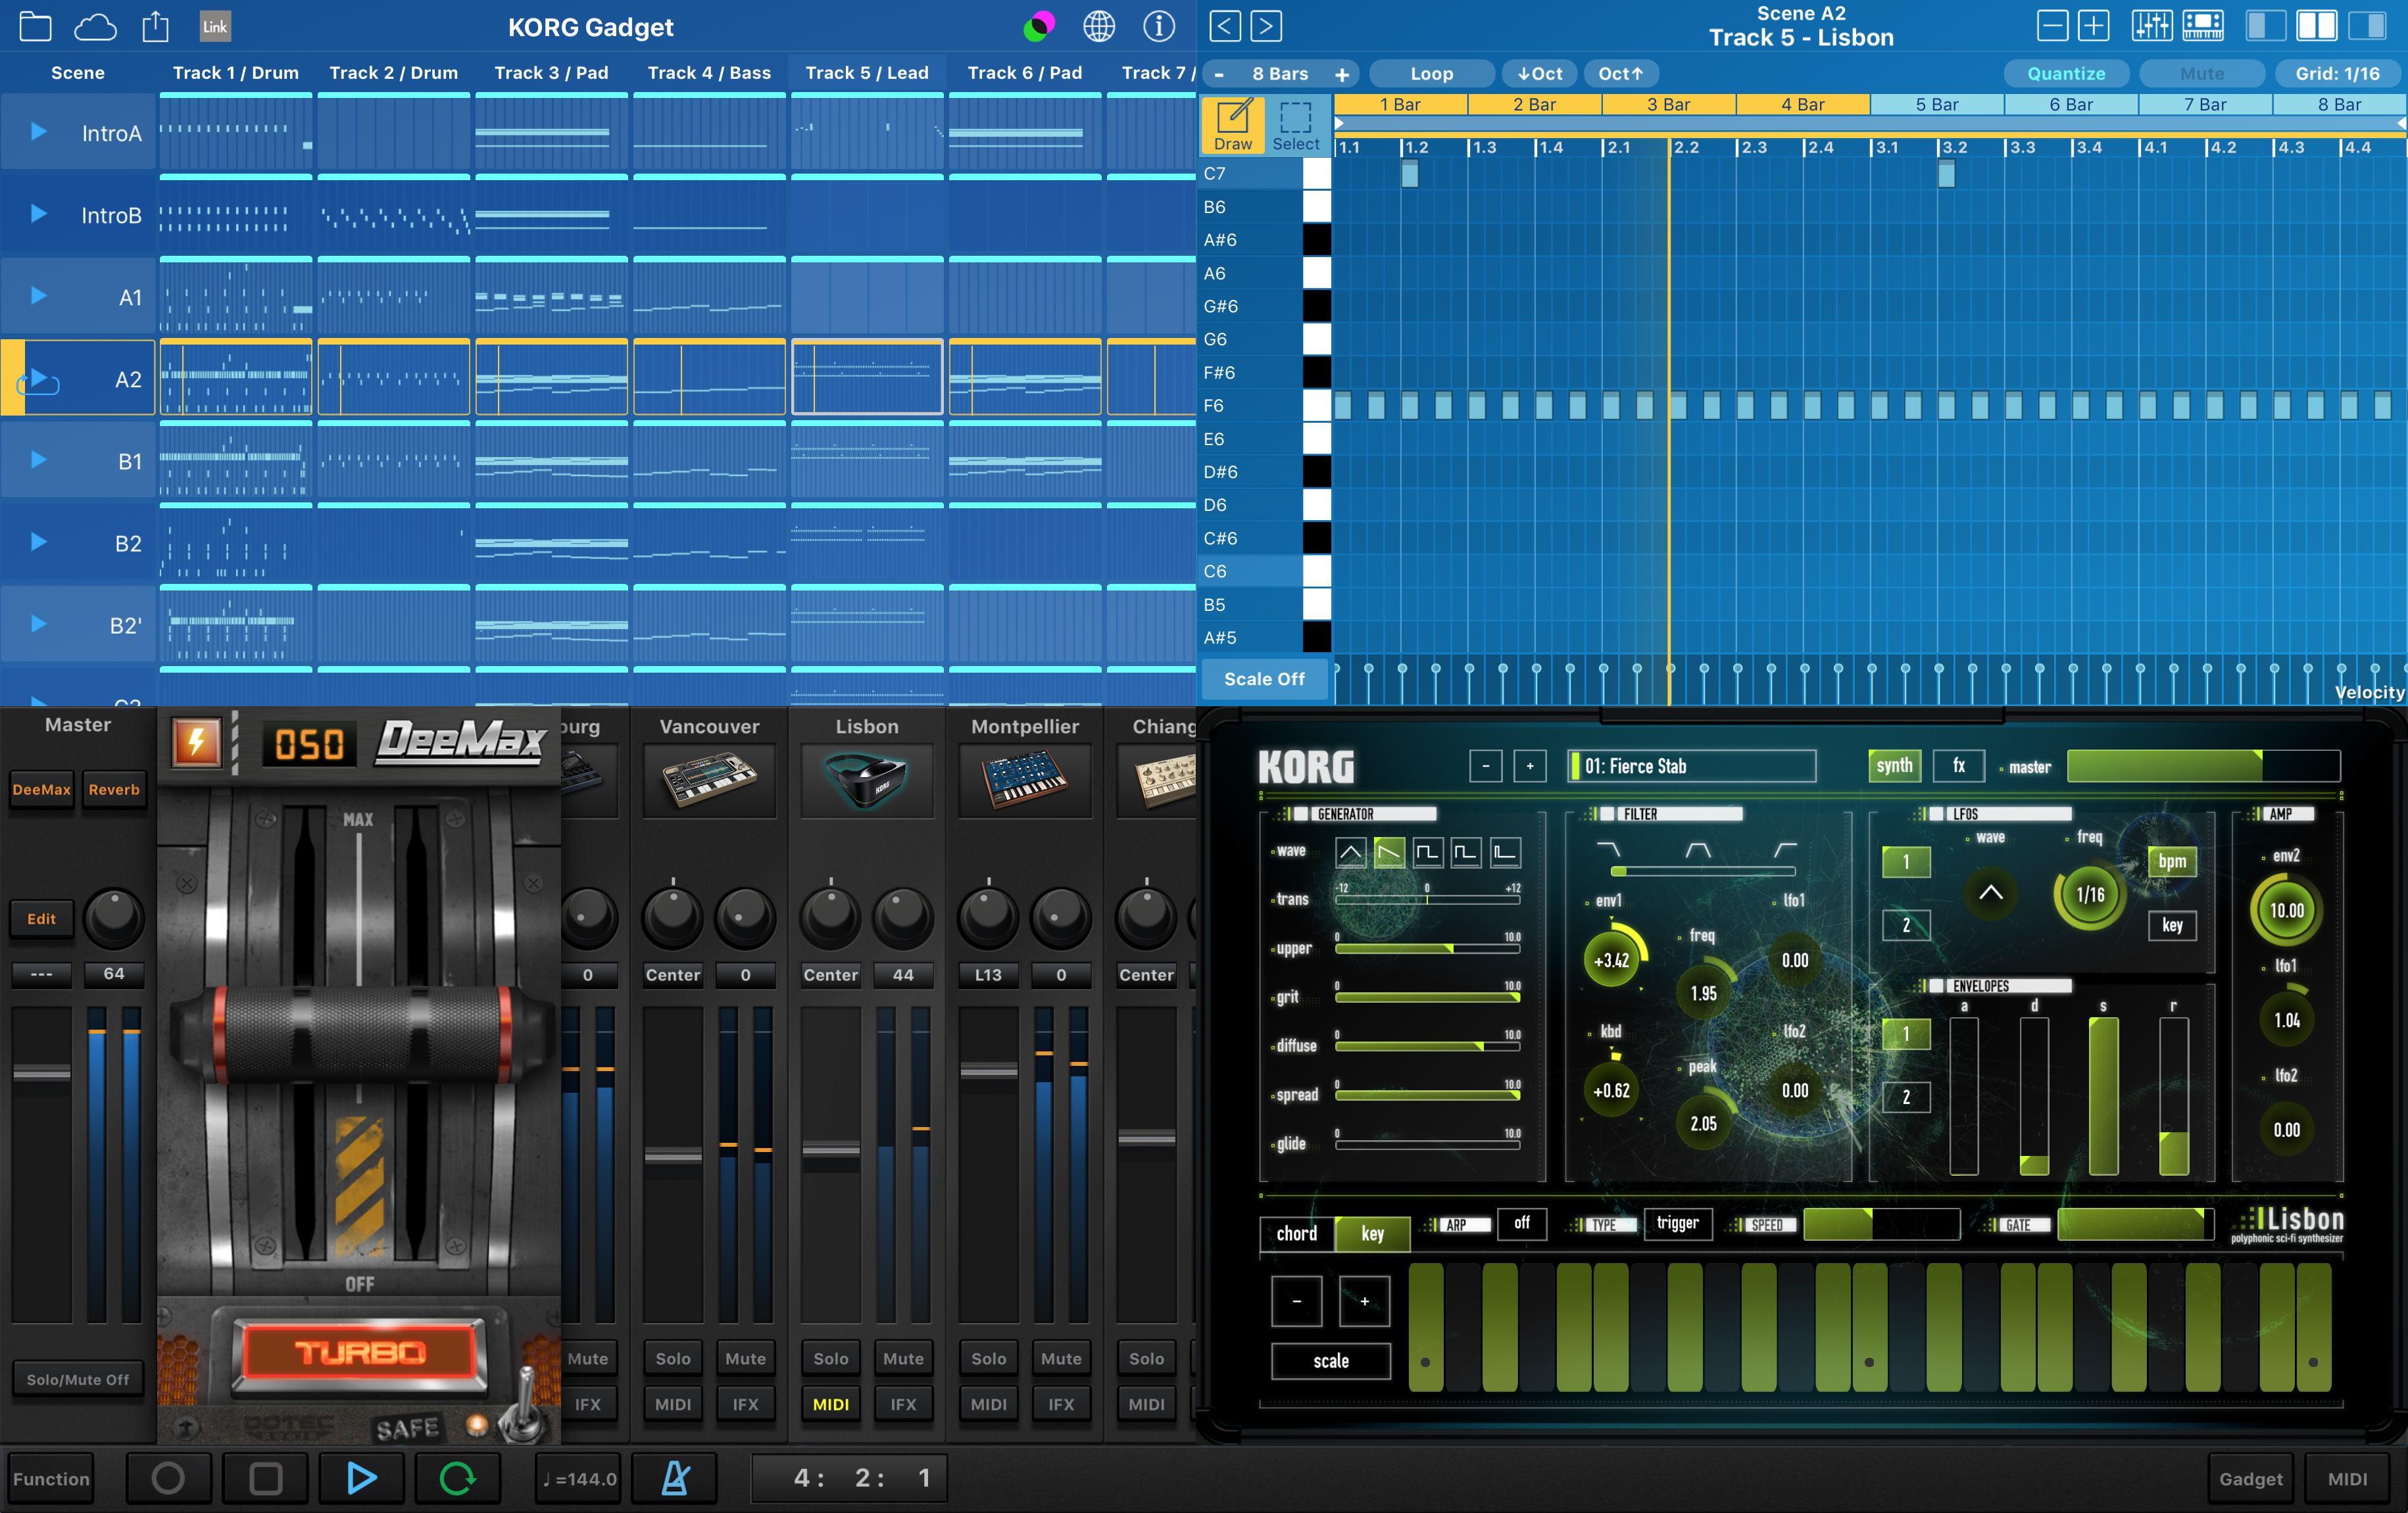Go to previous track arrow
Screen dimensions: 2408x1513
(x=1225, y=25)
